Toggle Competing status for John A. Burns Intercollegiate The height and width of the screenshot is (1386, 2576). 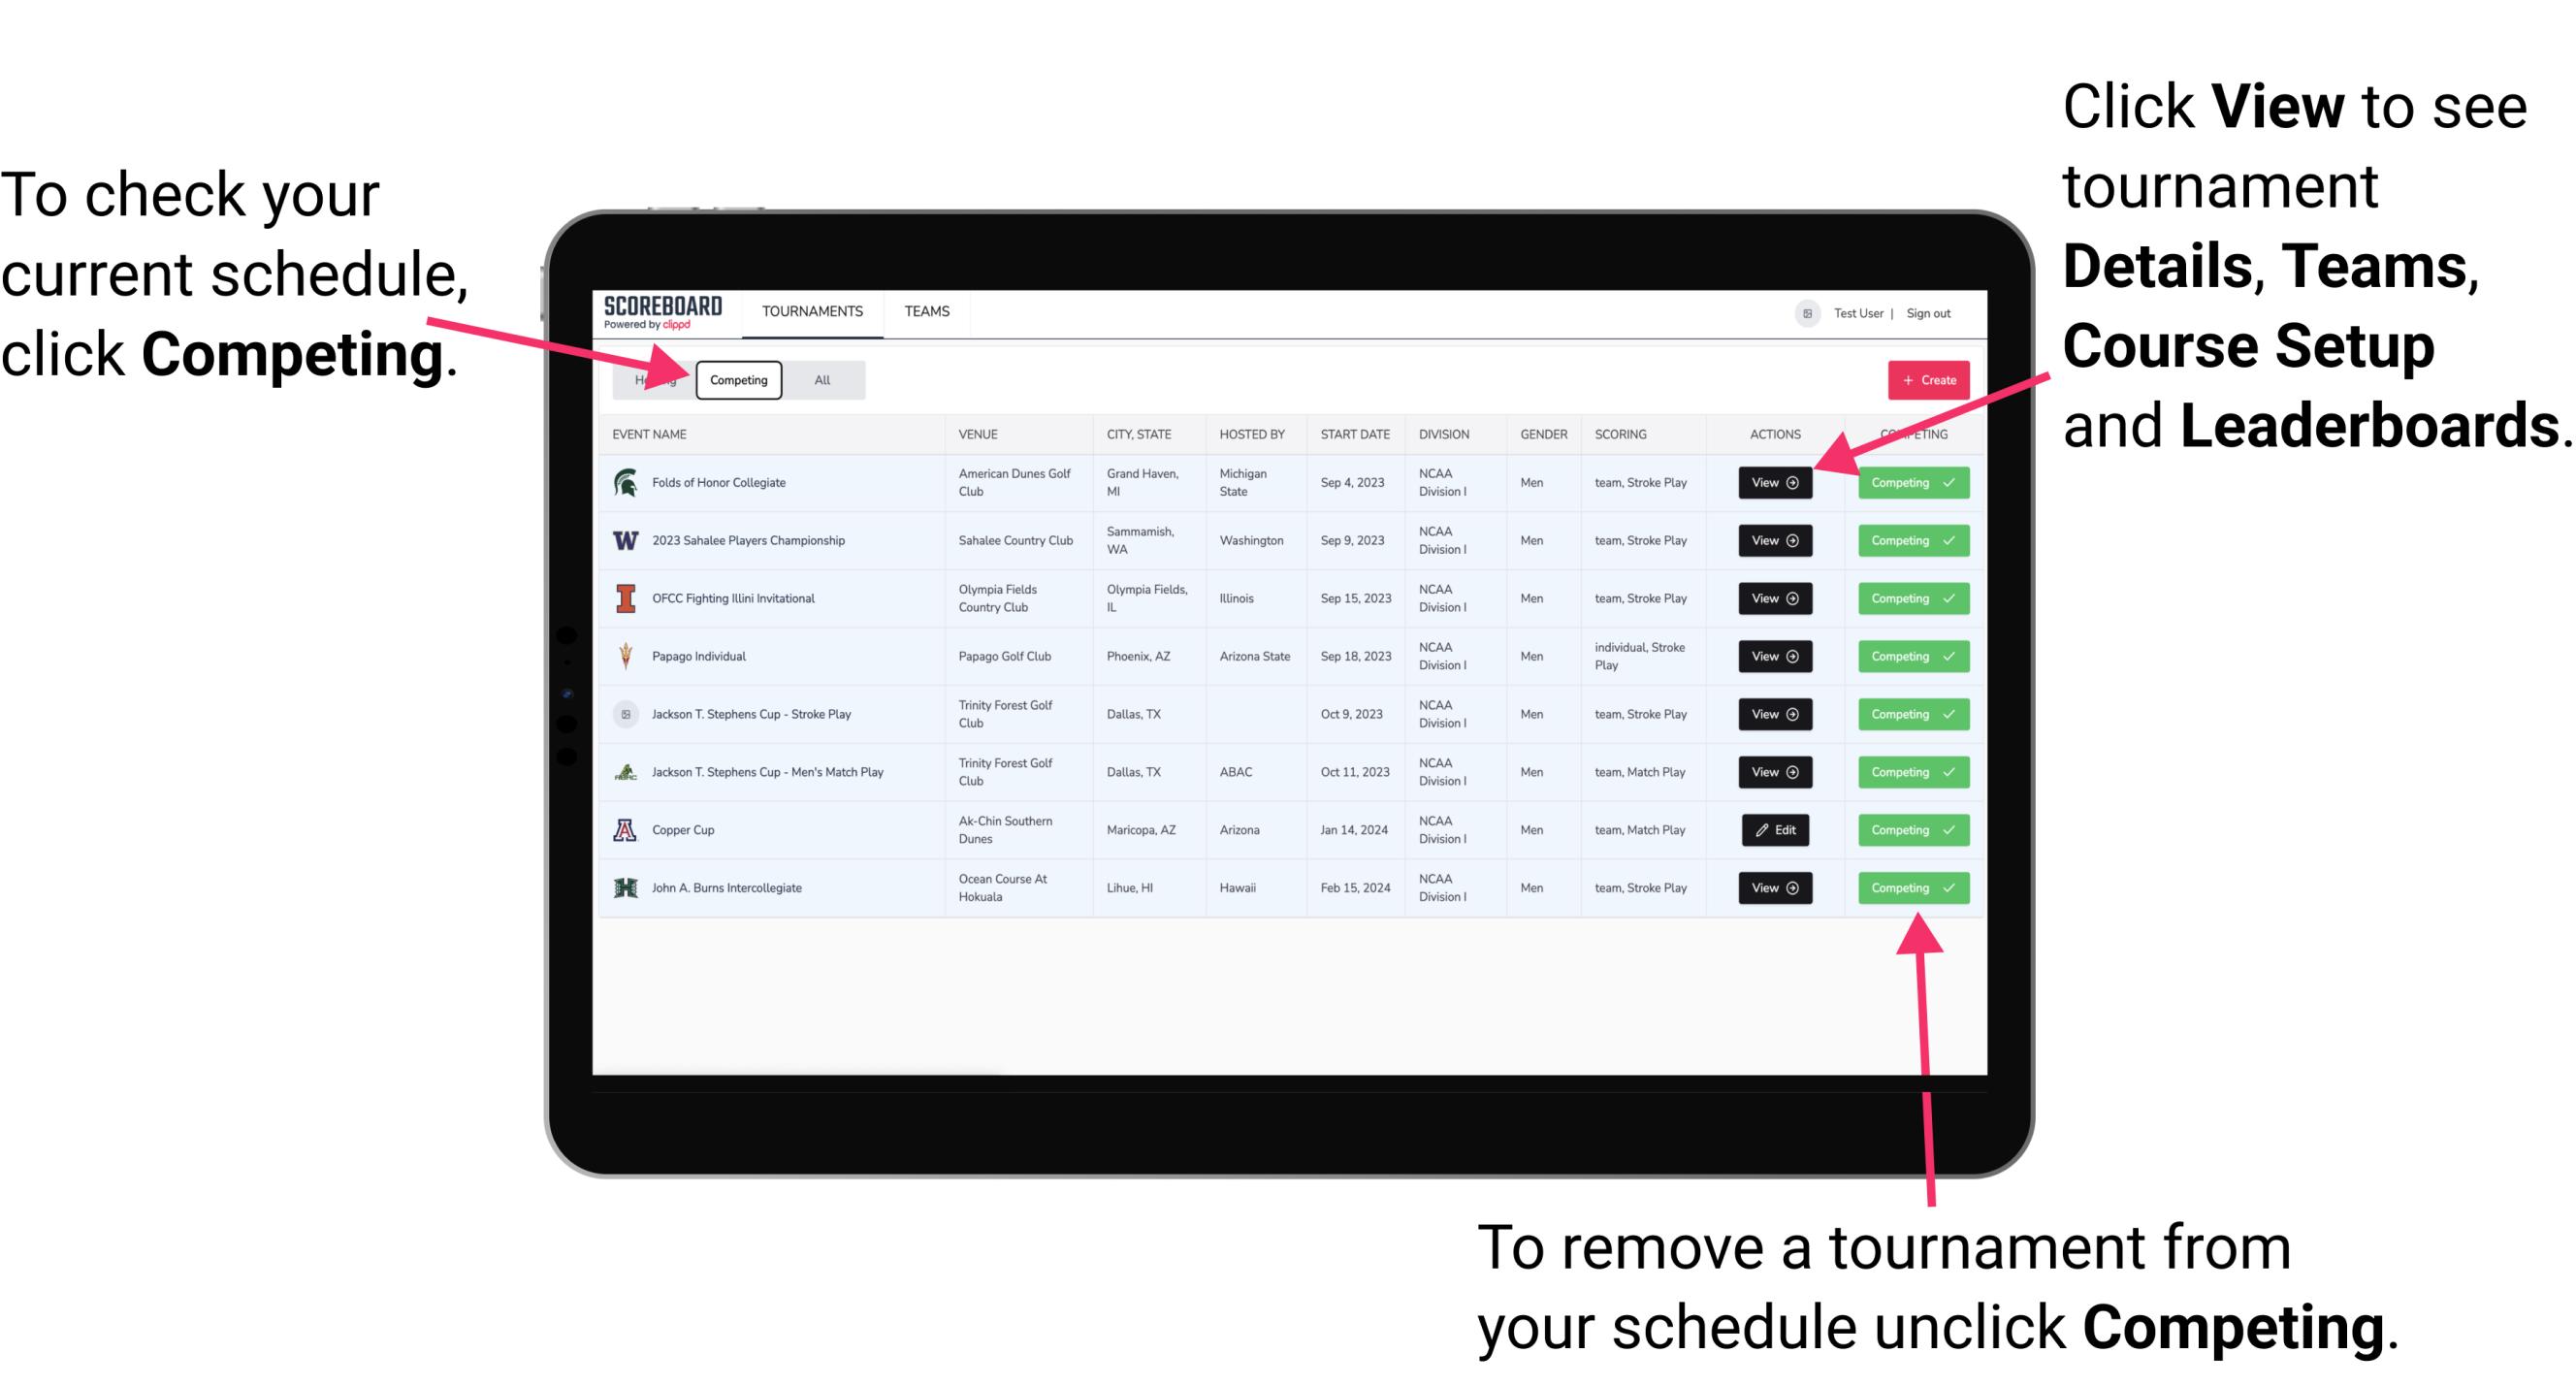[x=1907, y=887]
